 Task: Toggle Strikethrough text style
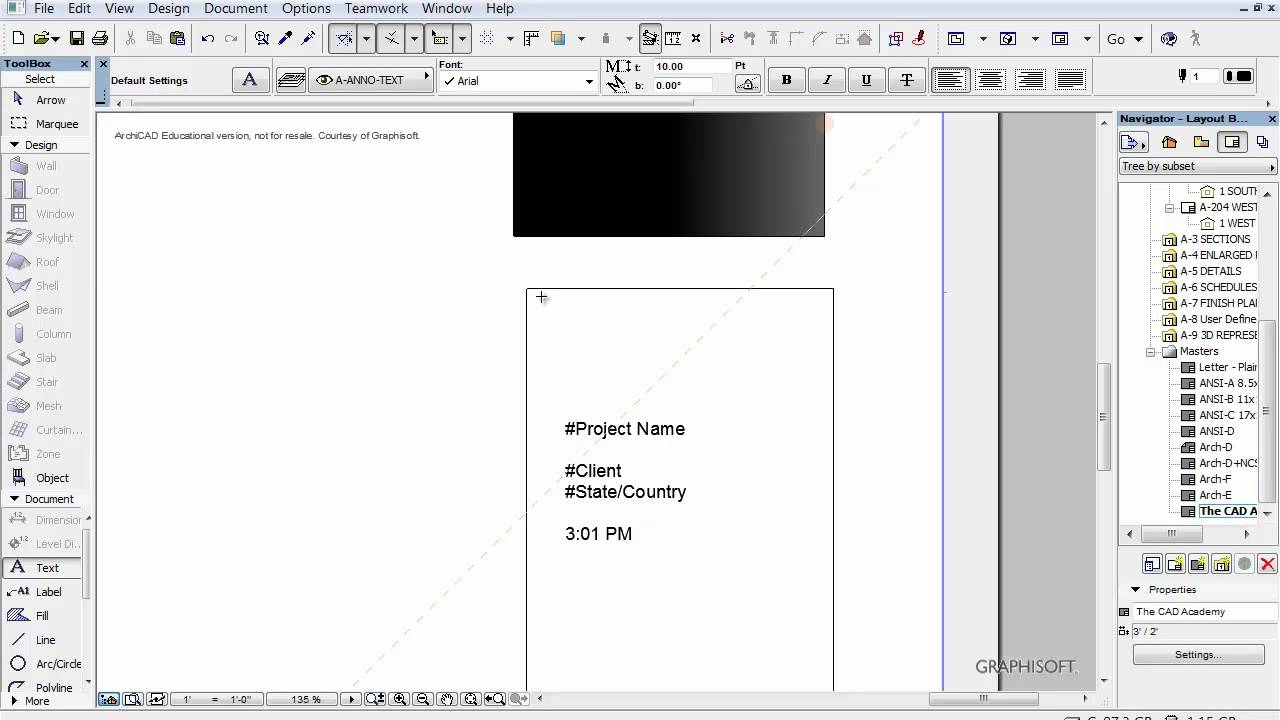pyautogui.click(x=907, y=80)
